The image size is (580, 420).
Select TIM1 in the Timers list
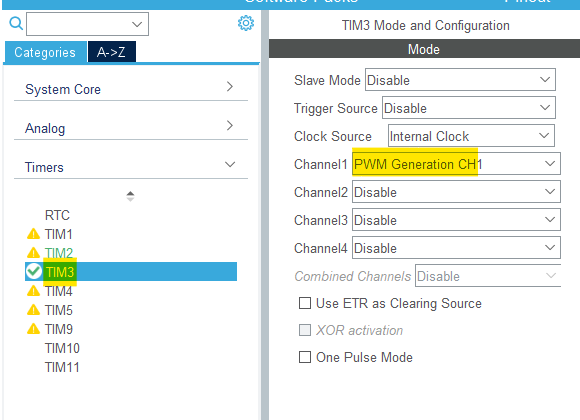click(x=58, y=234)
